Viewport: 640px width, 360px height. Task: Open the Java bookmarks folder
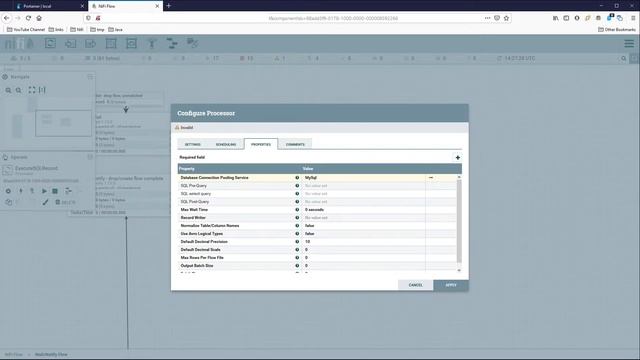coord(115,29)
